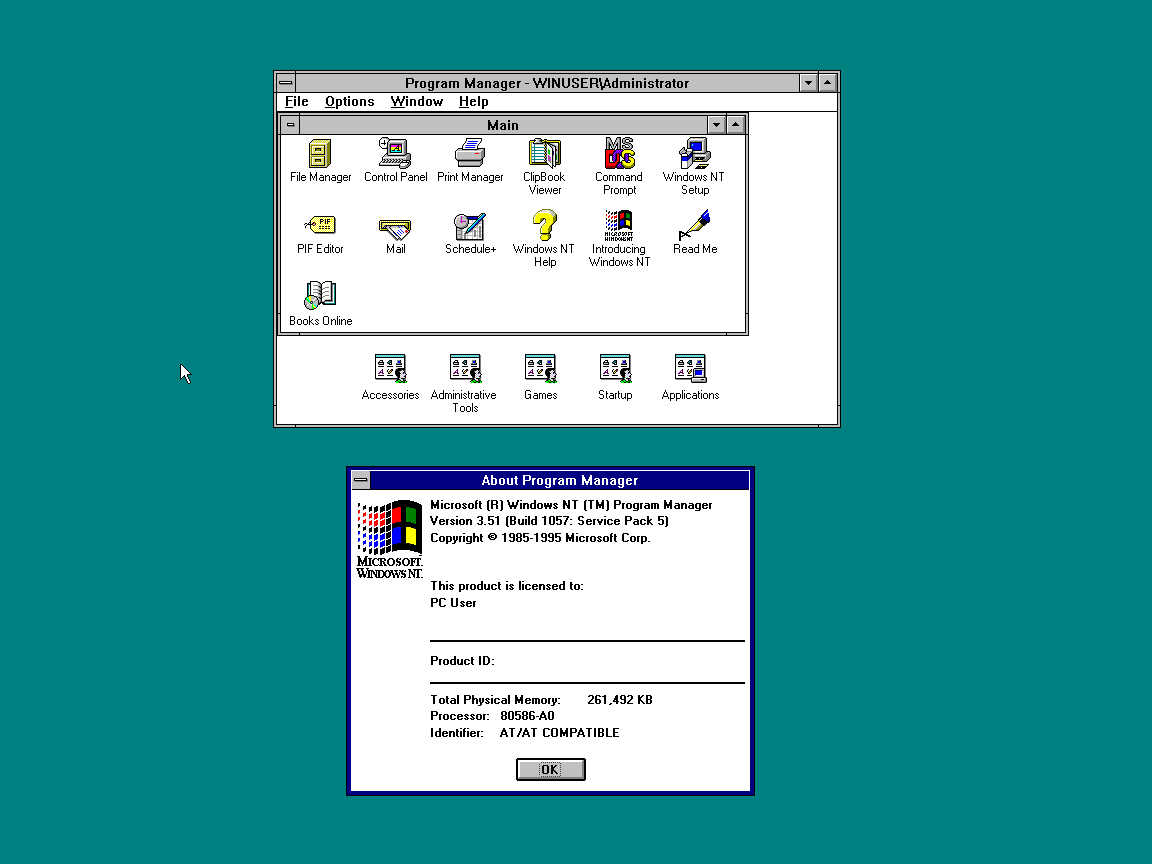This screenshot has height=864, width=1152.
Task: Launch the MS-DOS Command Prompt
Action: pyautogui.click(x=618, y=155)
